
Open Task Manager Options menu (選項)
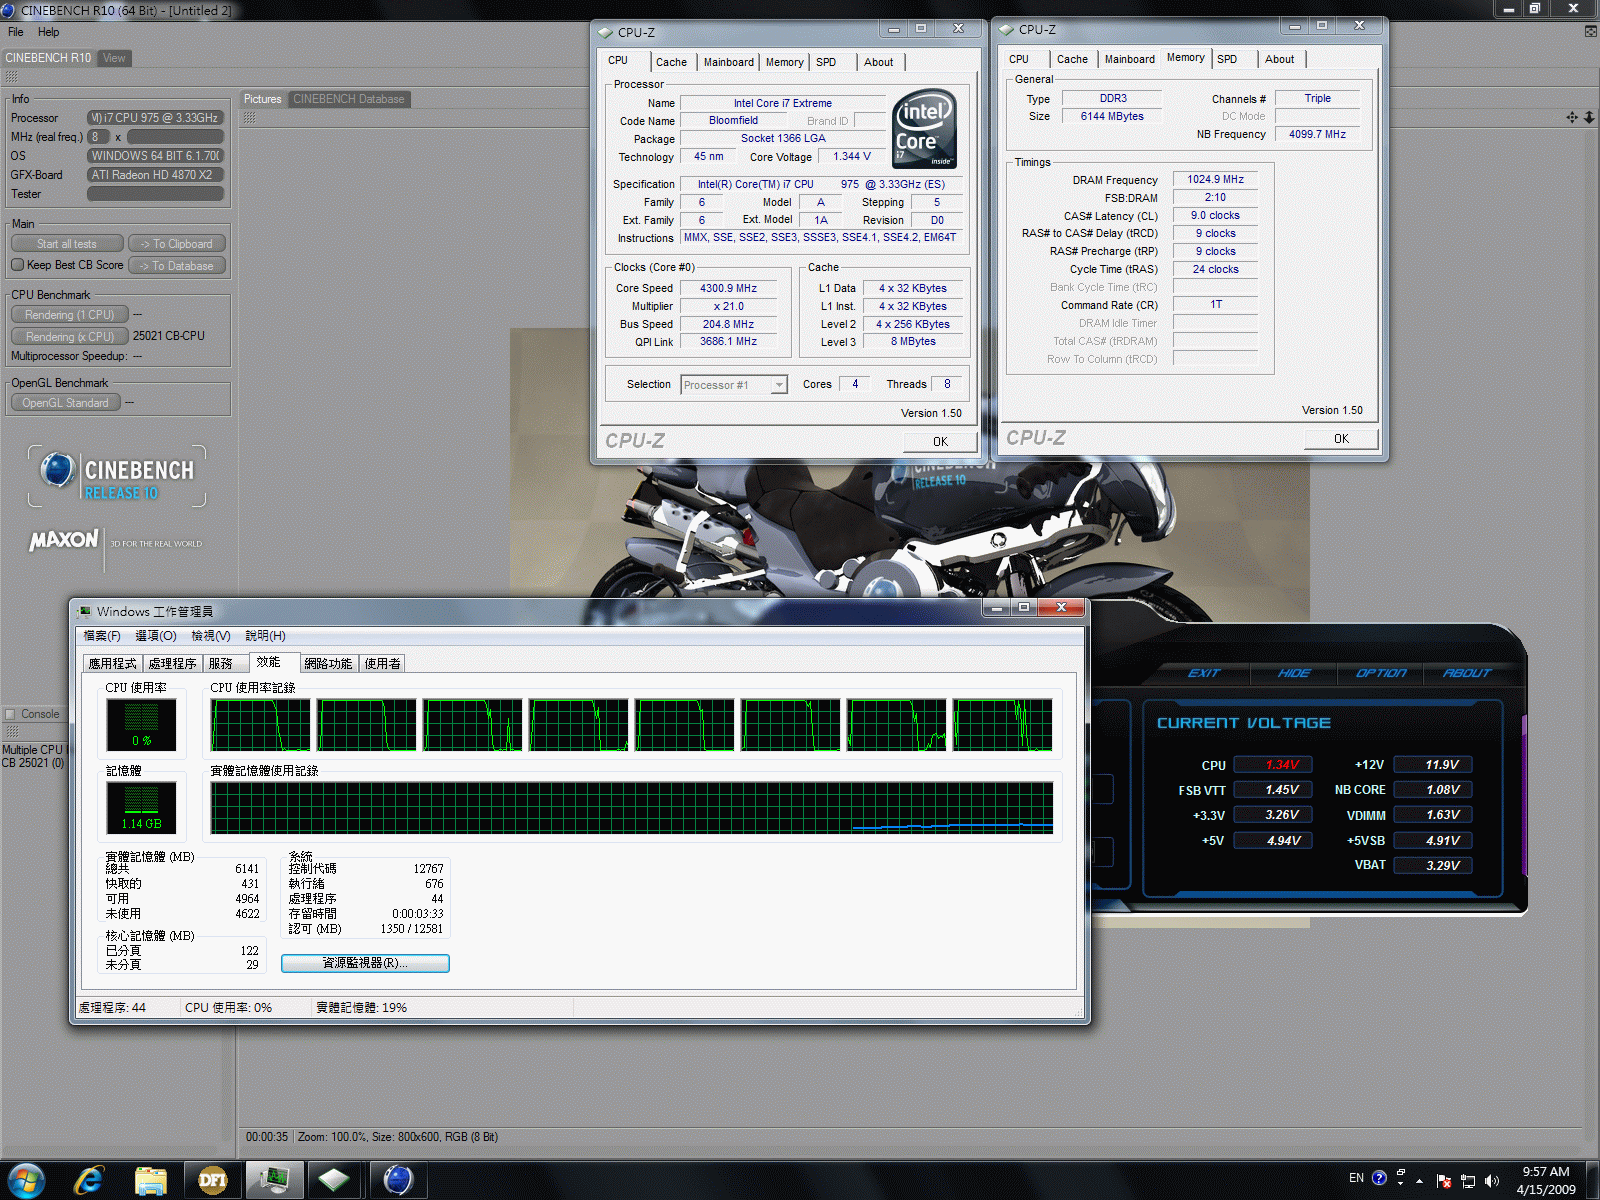pyautogui.click(x=155, y=636)
